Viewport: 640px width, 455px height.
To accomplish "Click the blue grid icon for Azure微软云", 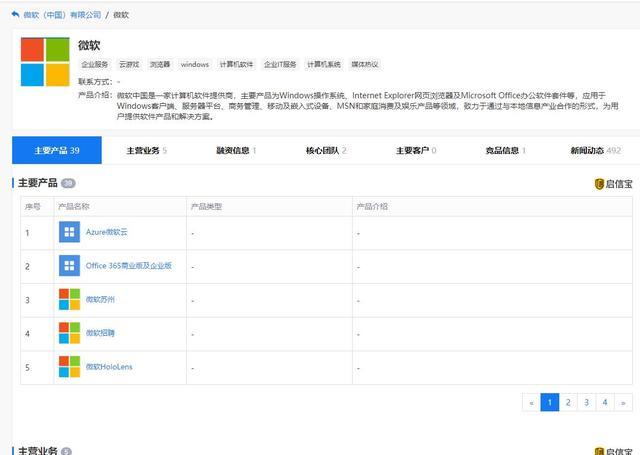I will point(69,232).
